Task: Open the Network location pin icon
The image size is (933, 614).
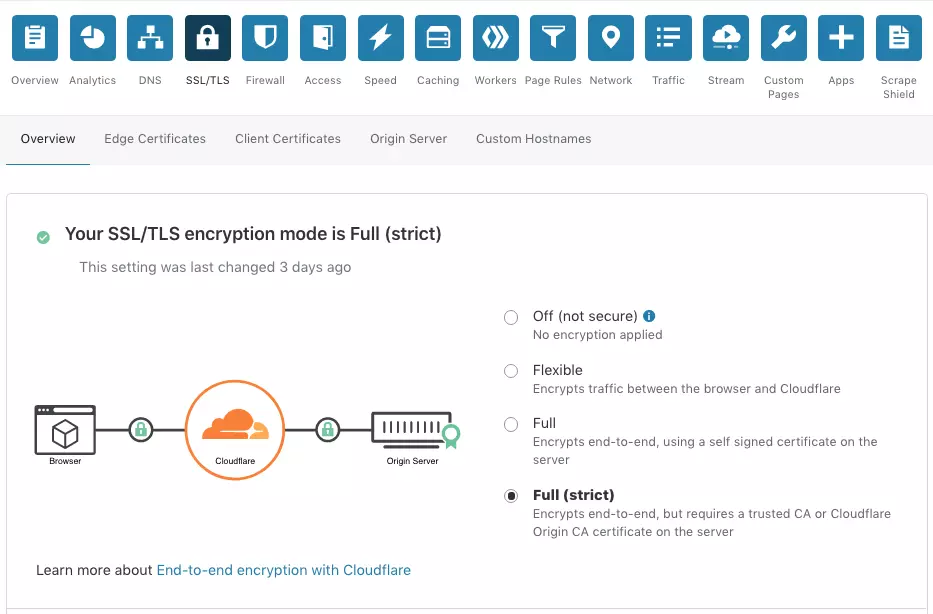Action: [x=611, y=38]
